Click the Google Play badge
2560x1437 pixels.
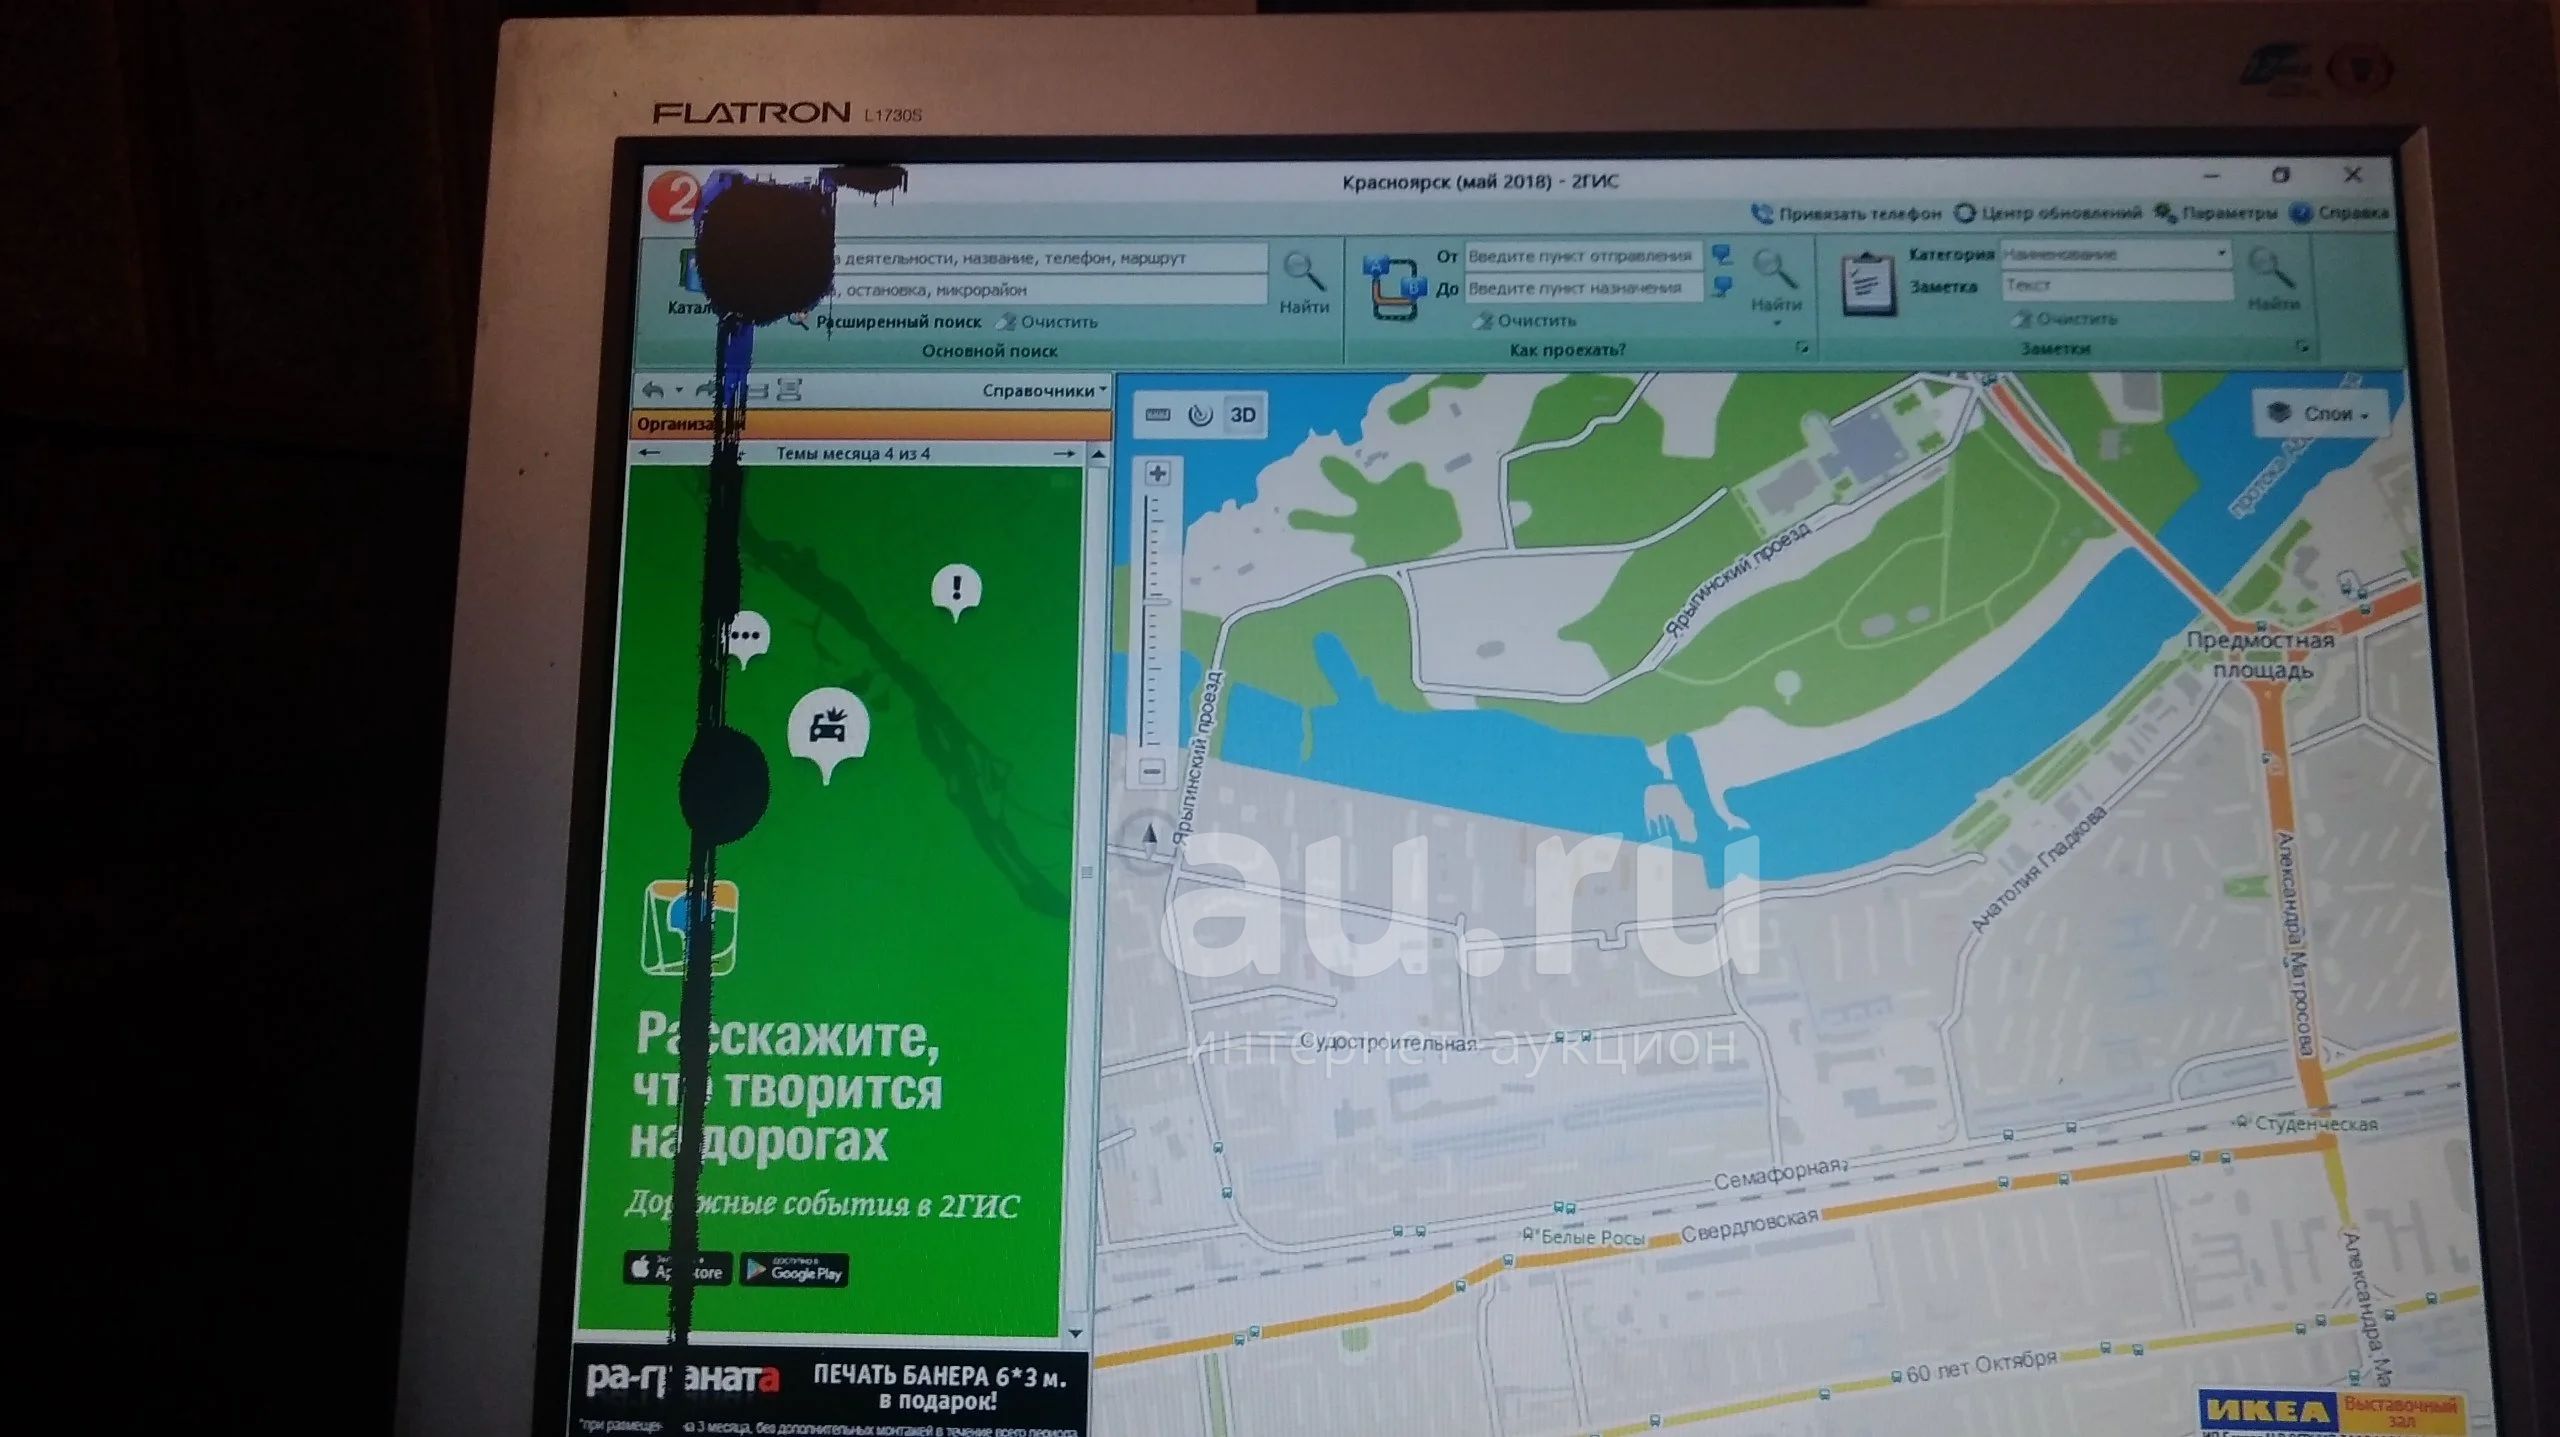tap(794, 1271)
